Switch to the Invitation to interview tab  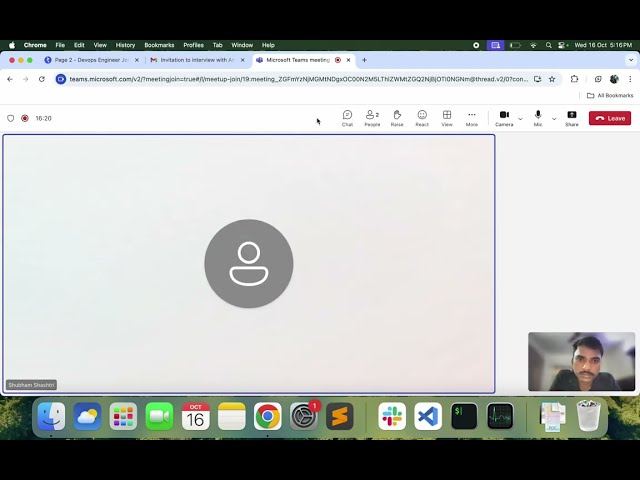point(198,60)
